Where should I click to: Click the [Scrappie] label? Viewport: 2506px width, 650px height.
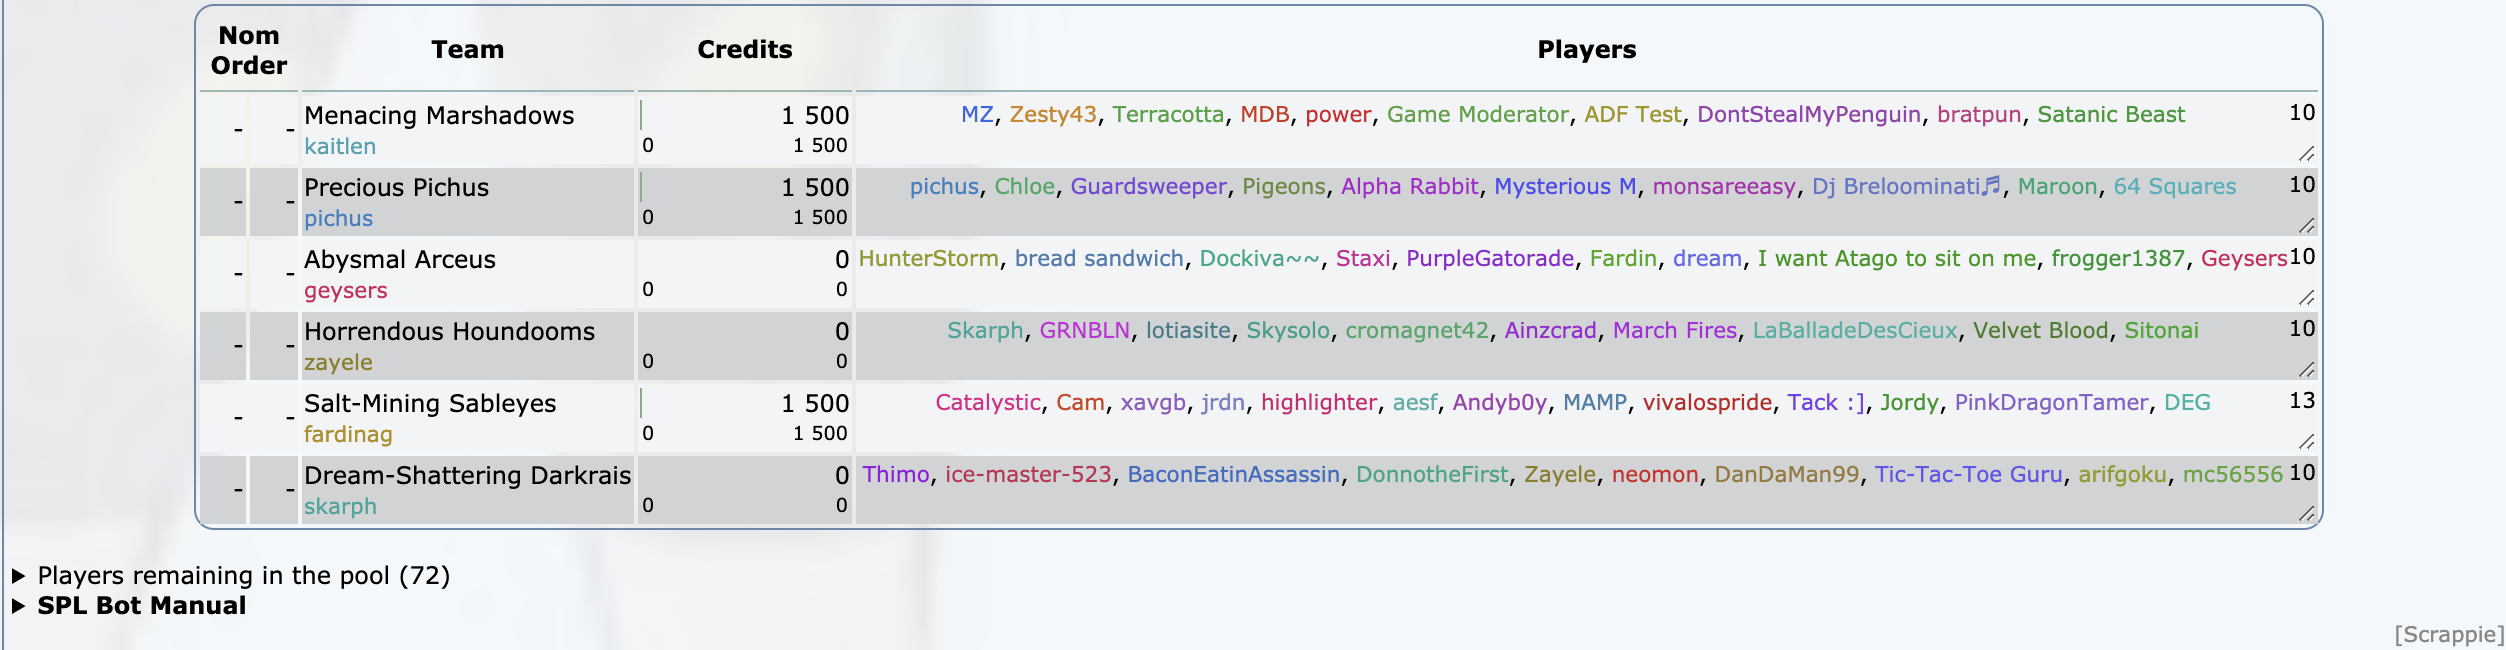[2448, 635]
